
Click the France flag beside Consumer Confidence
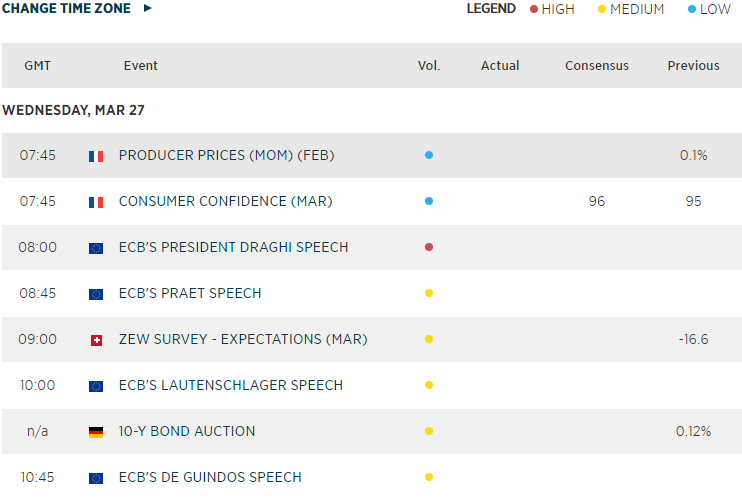pyautogui.click(x=96, y=202)
